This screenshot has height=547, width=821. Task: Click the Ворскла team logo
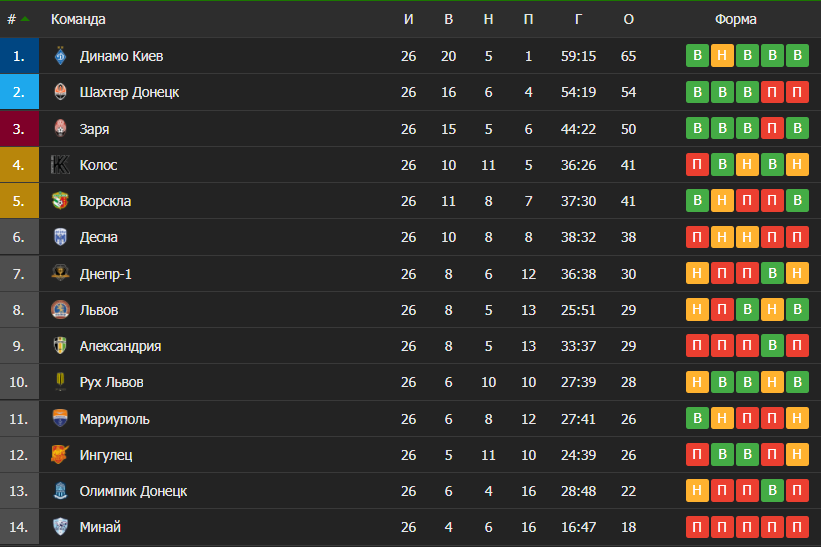[60, 201]
